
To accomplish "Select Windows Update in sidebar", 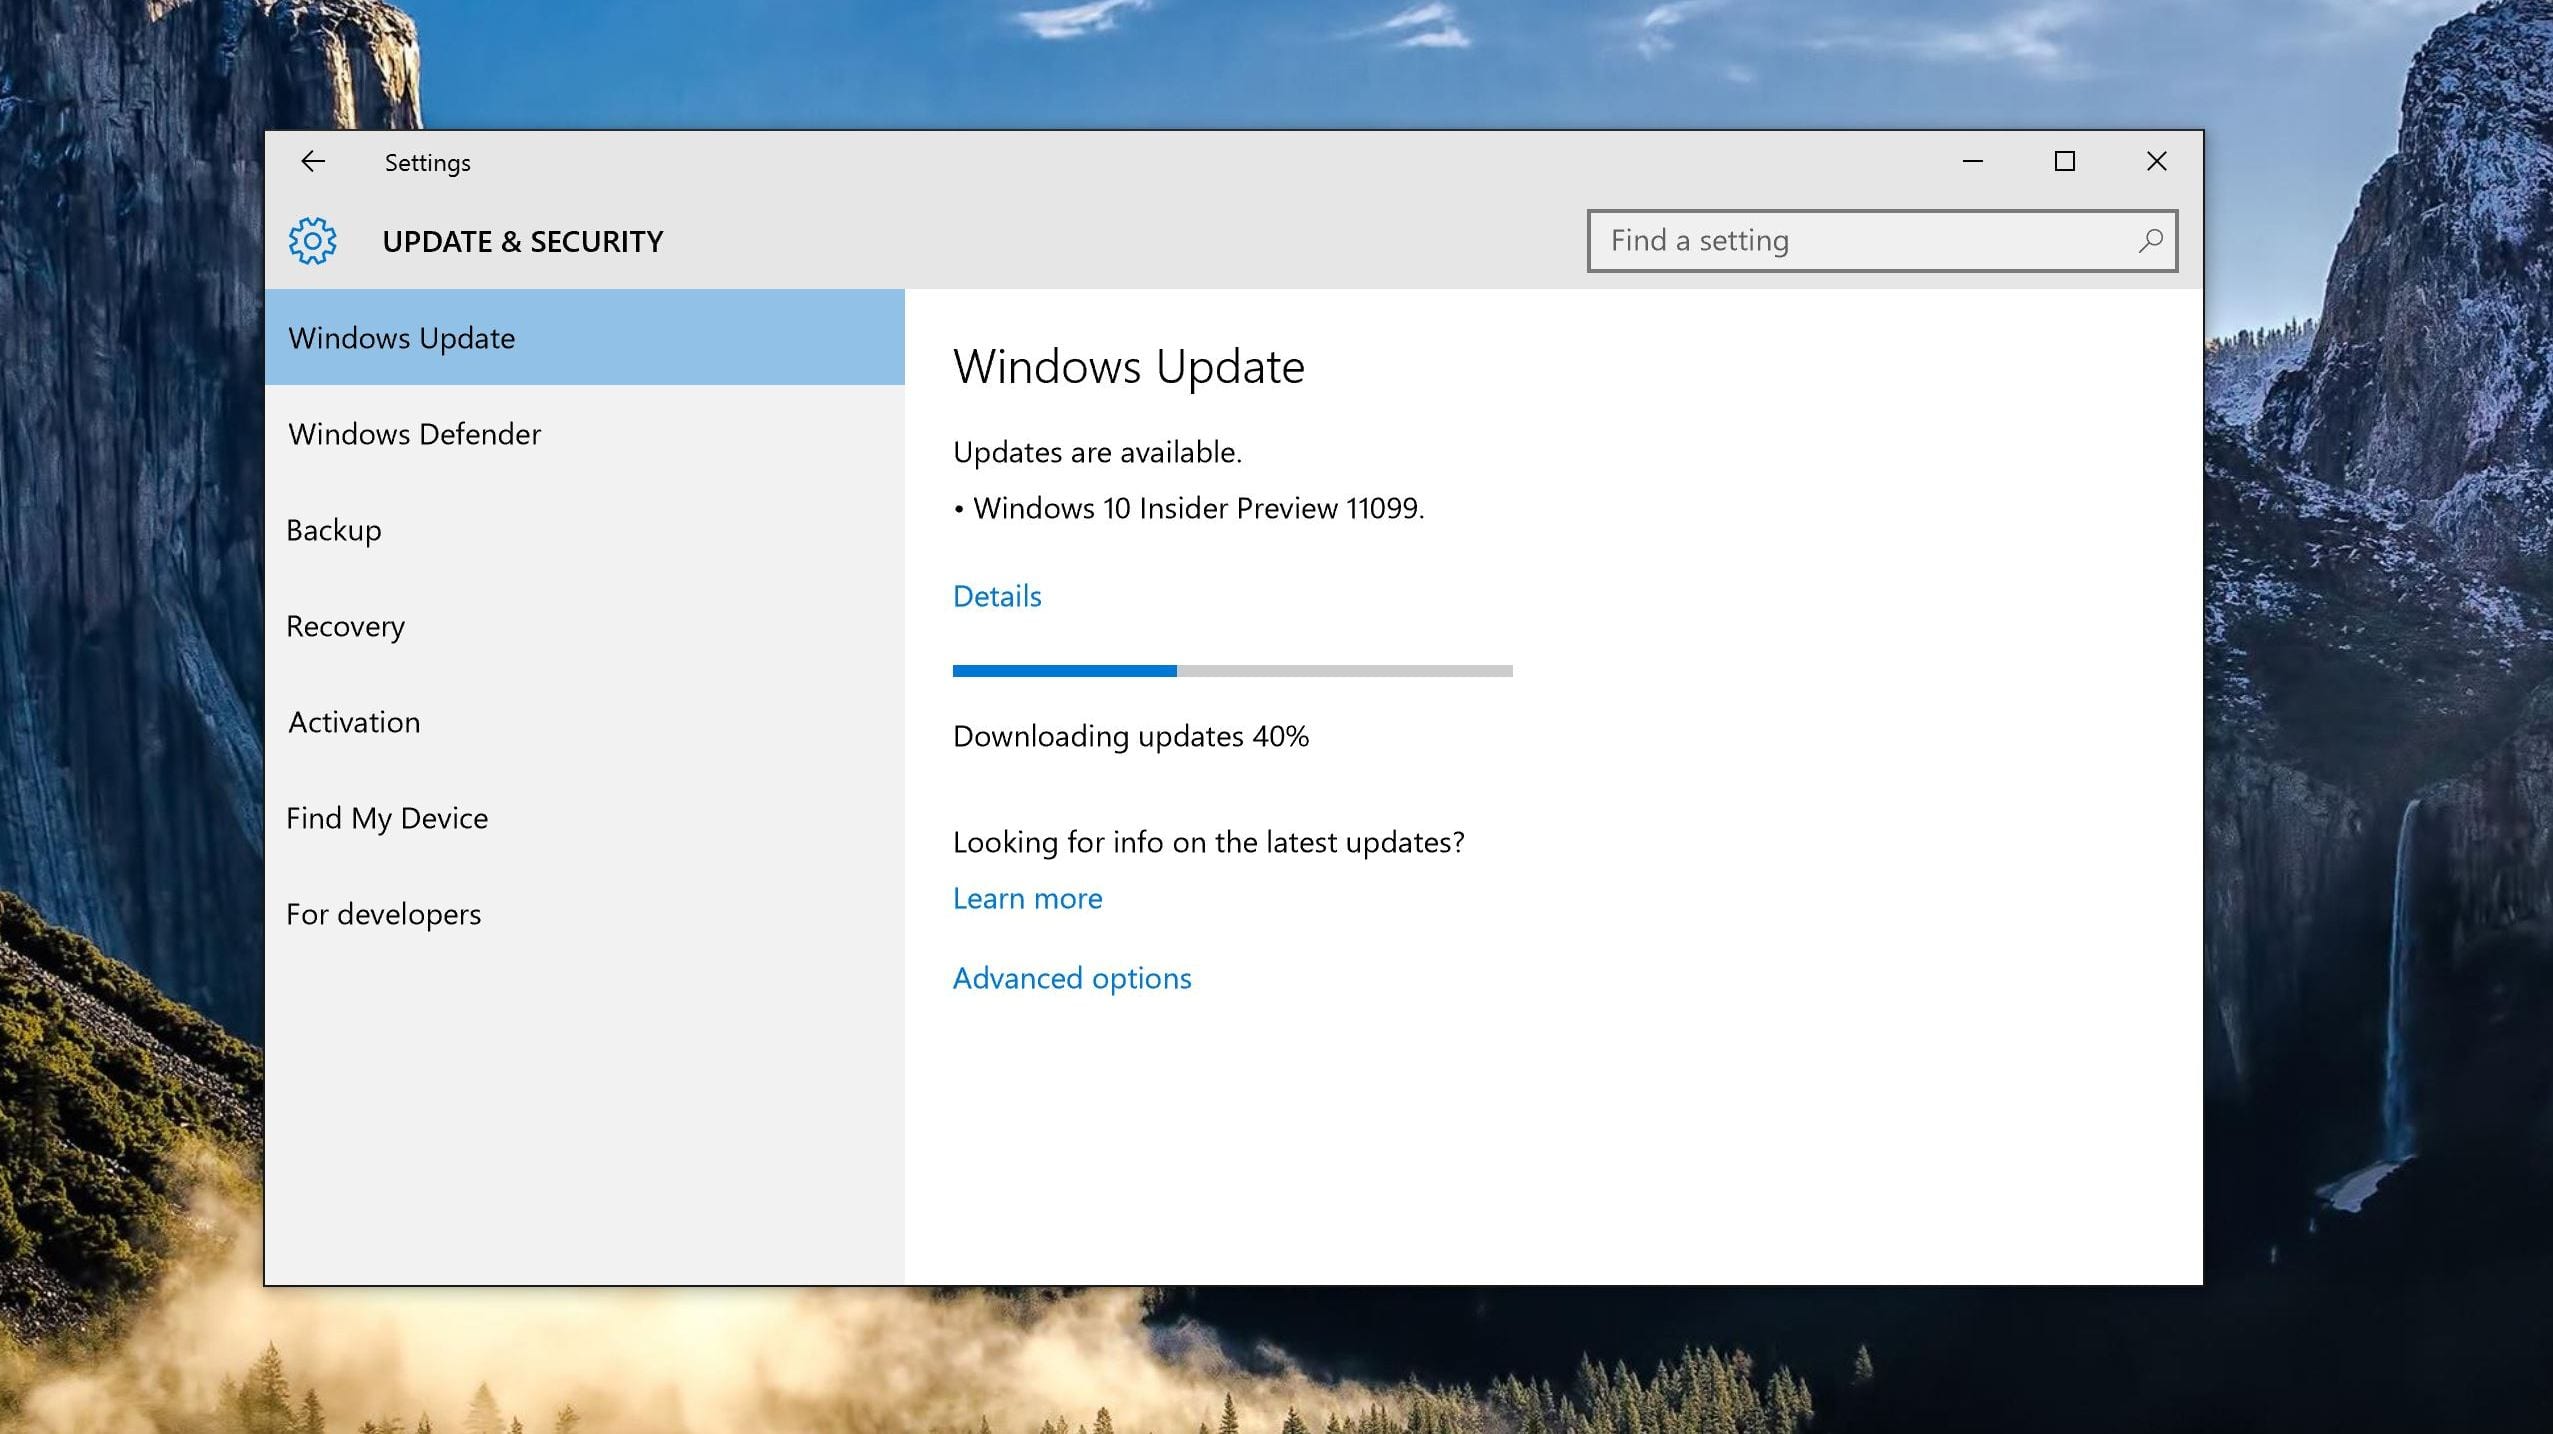I will tap(401, 338).
